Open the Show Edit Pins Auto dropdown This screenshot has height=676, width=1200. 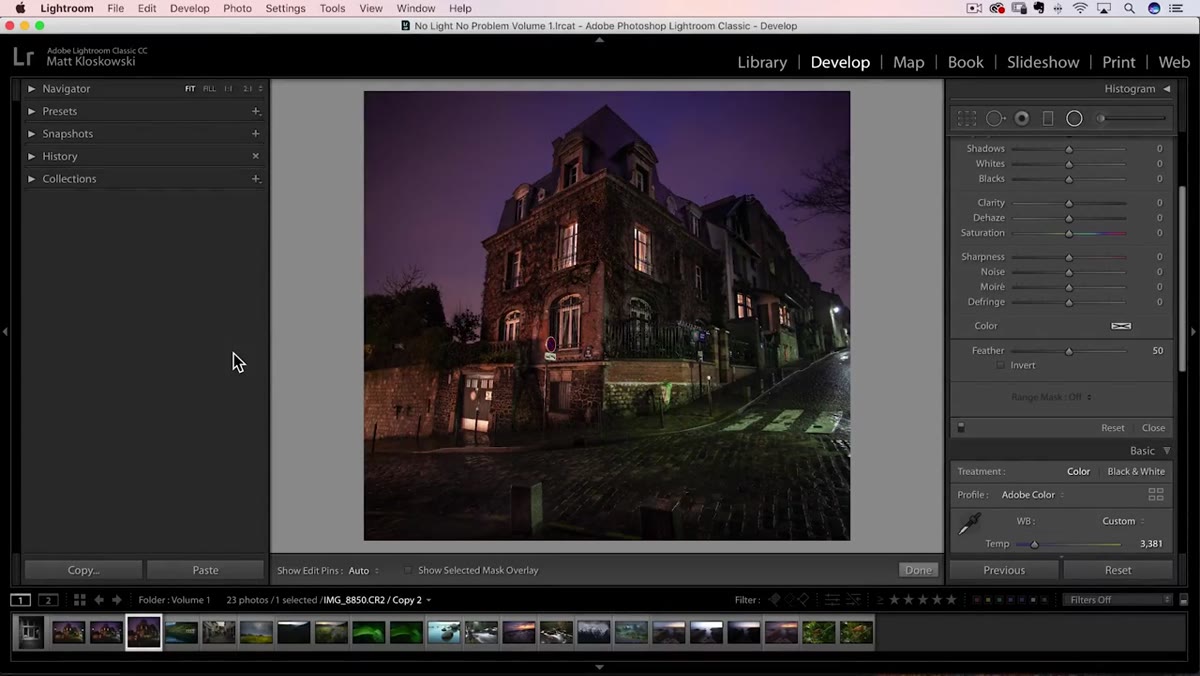click(363, 570)
